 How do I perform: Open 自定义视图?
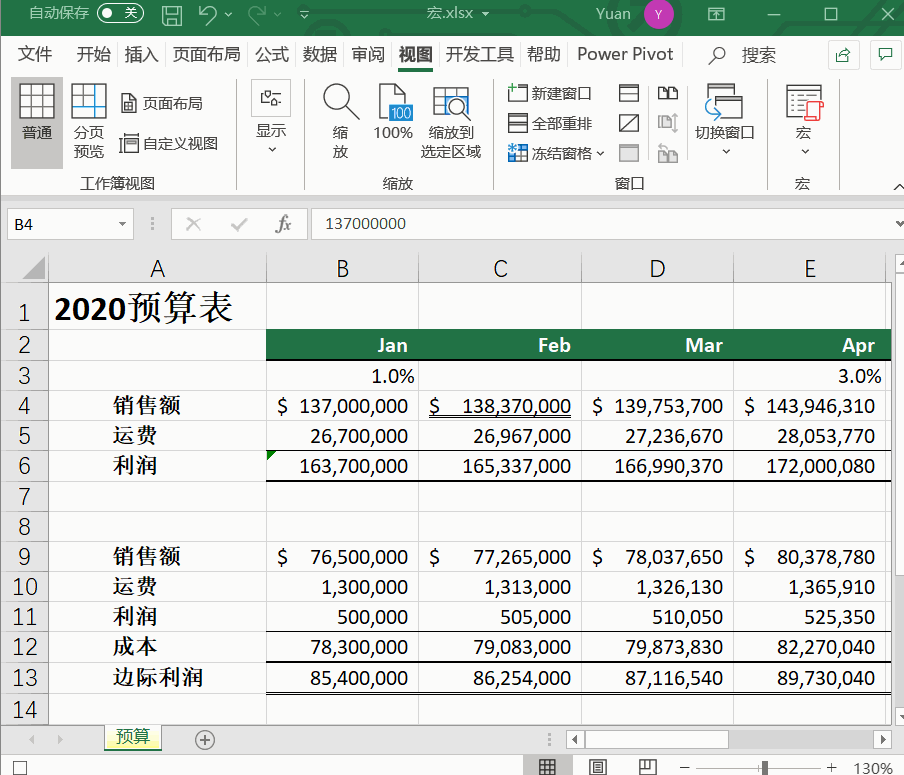pos(168,144)
